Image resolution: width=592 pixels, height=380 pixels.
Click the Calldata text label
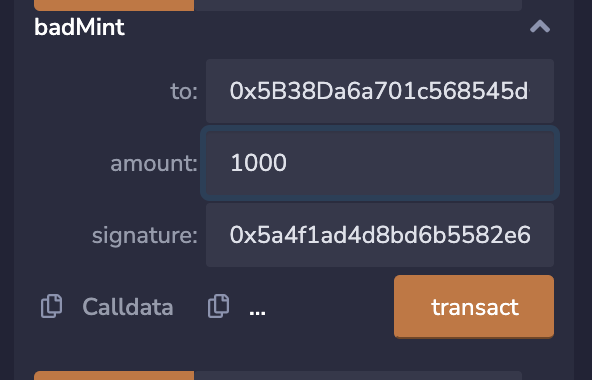(x=128, y=306)
